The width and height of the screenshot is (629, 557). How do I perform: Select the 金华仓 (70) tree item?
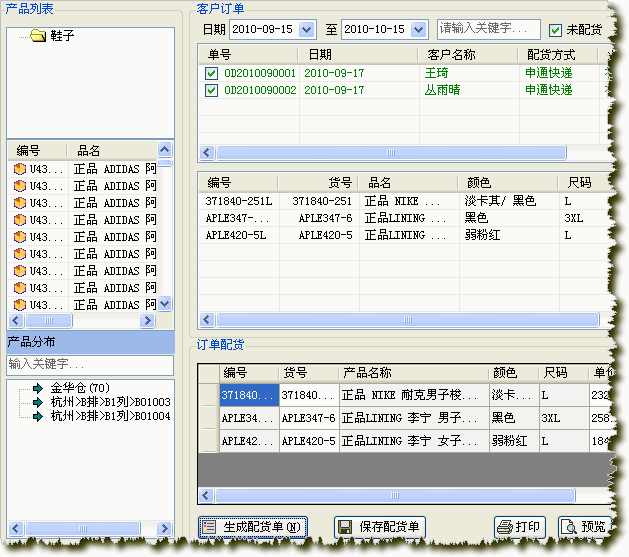tap(80, 388)
